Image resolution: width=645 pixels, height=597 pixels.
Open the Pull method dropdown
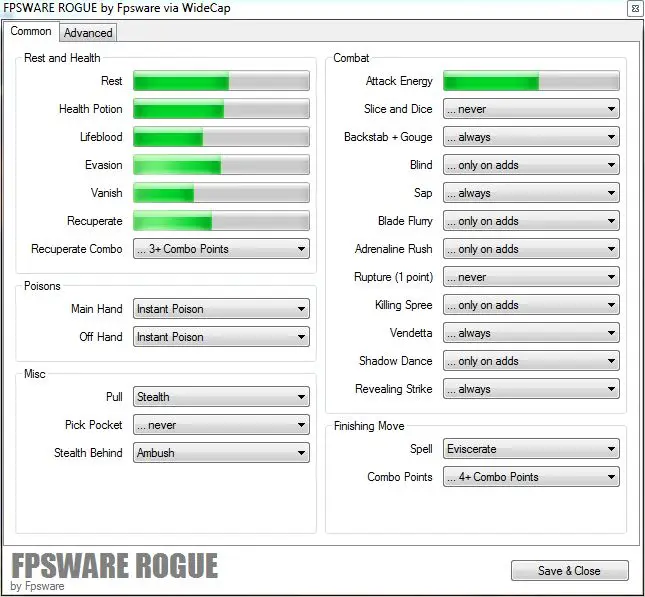pyautogui.click(x=221, y=397)
